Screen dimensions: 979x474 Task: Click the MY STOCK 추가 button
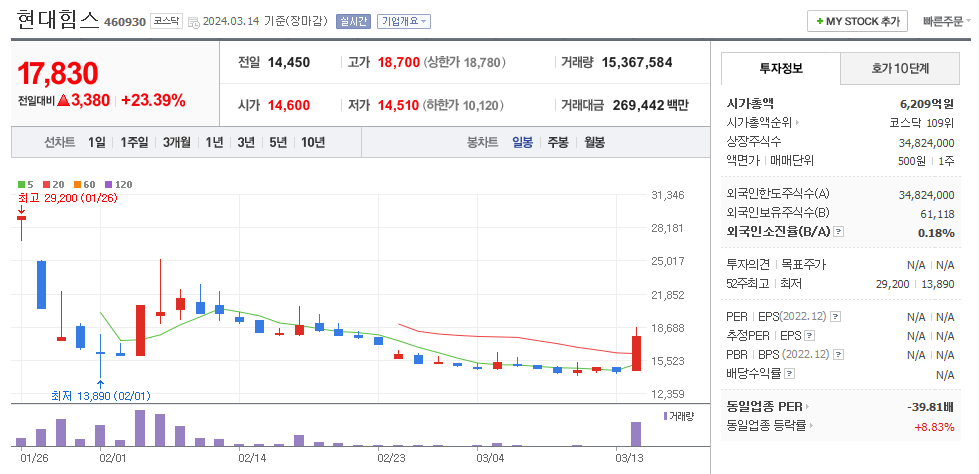tap(857, 21)
